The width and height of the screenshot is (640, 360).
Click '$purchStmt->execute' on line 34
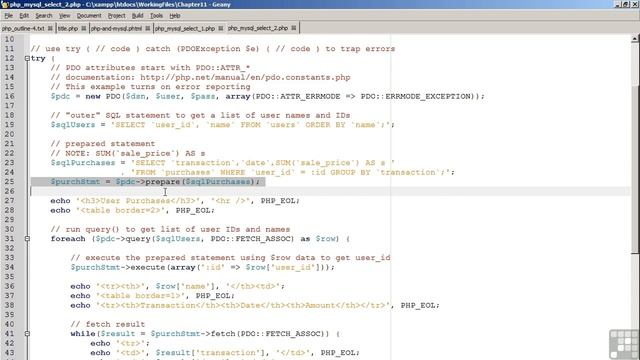pyautogui.click(x=118, y=267)
